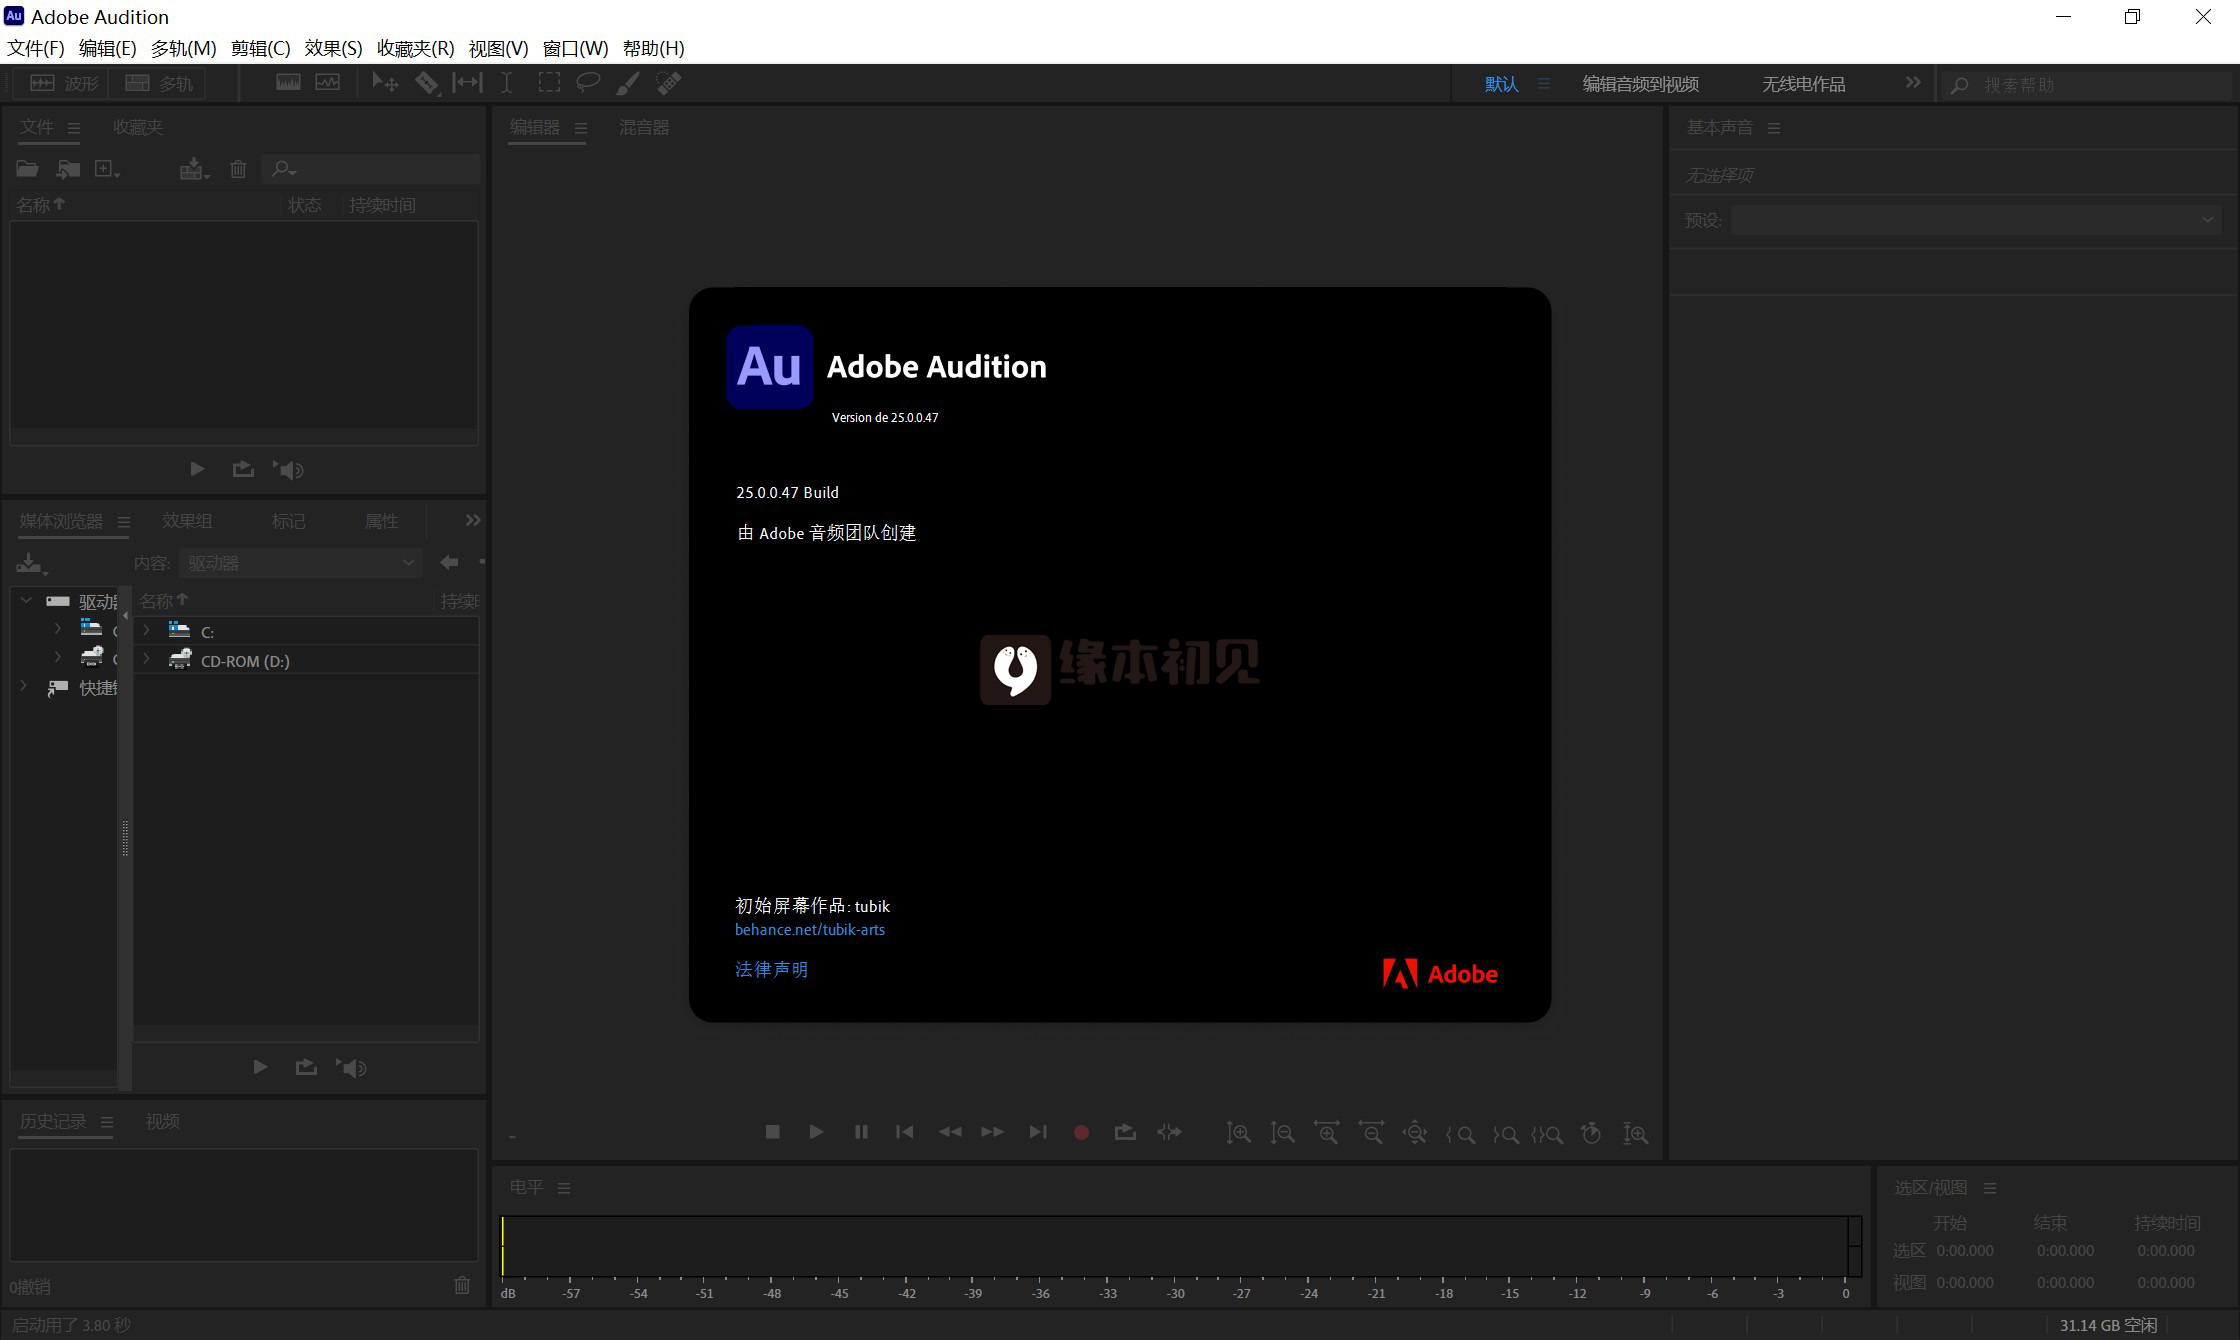This screenshot has height=1340, width=2240.
Task: Click the Marquee selection tool
Action: (x=549, y=83)
